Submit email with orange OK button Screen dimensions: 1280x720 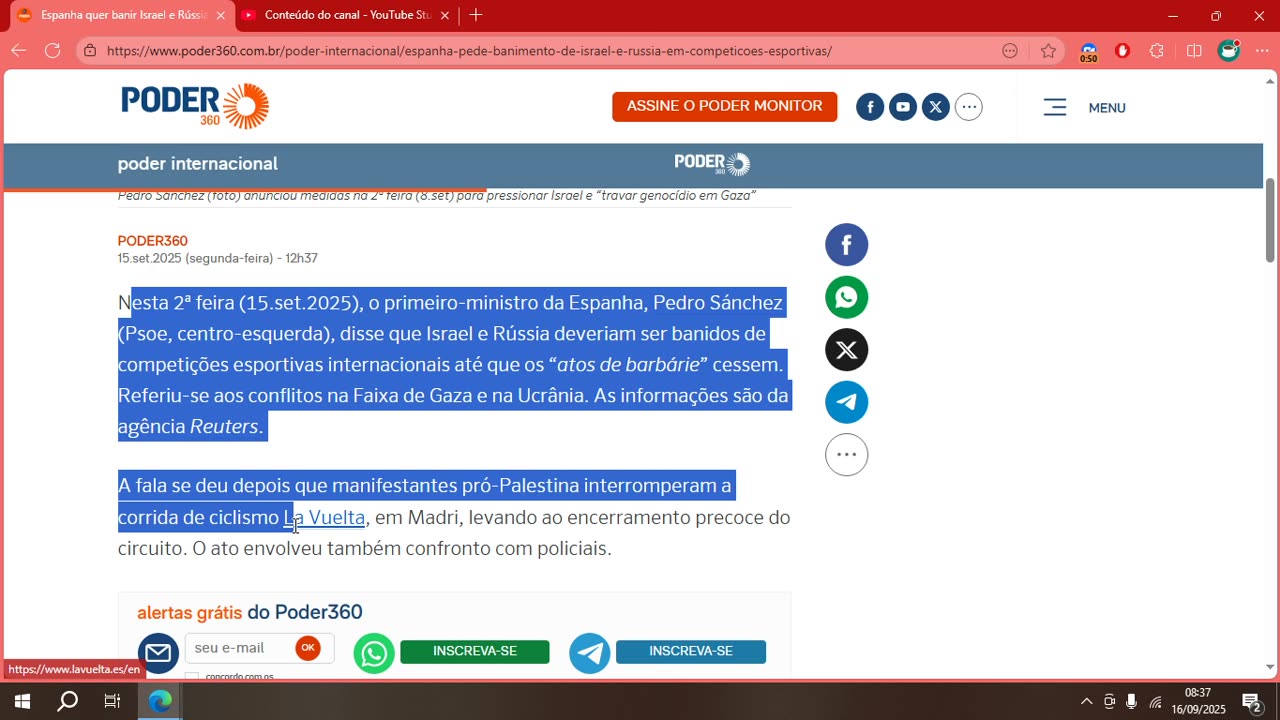click(308, 648)
